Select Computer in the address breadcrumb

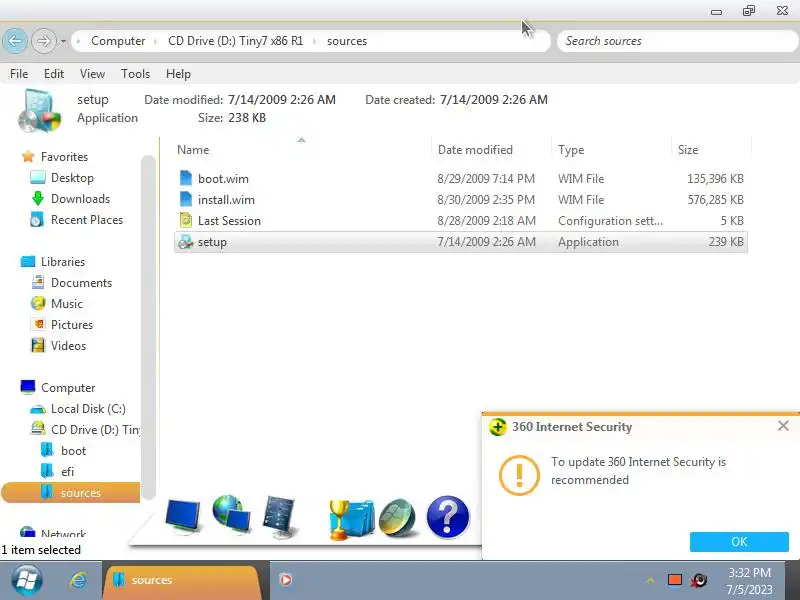[118, 41]
